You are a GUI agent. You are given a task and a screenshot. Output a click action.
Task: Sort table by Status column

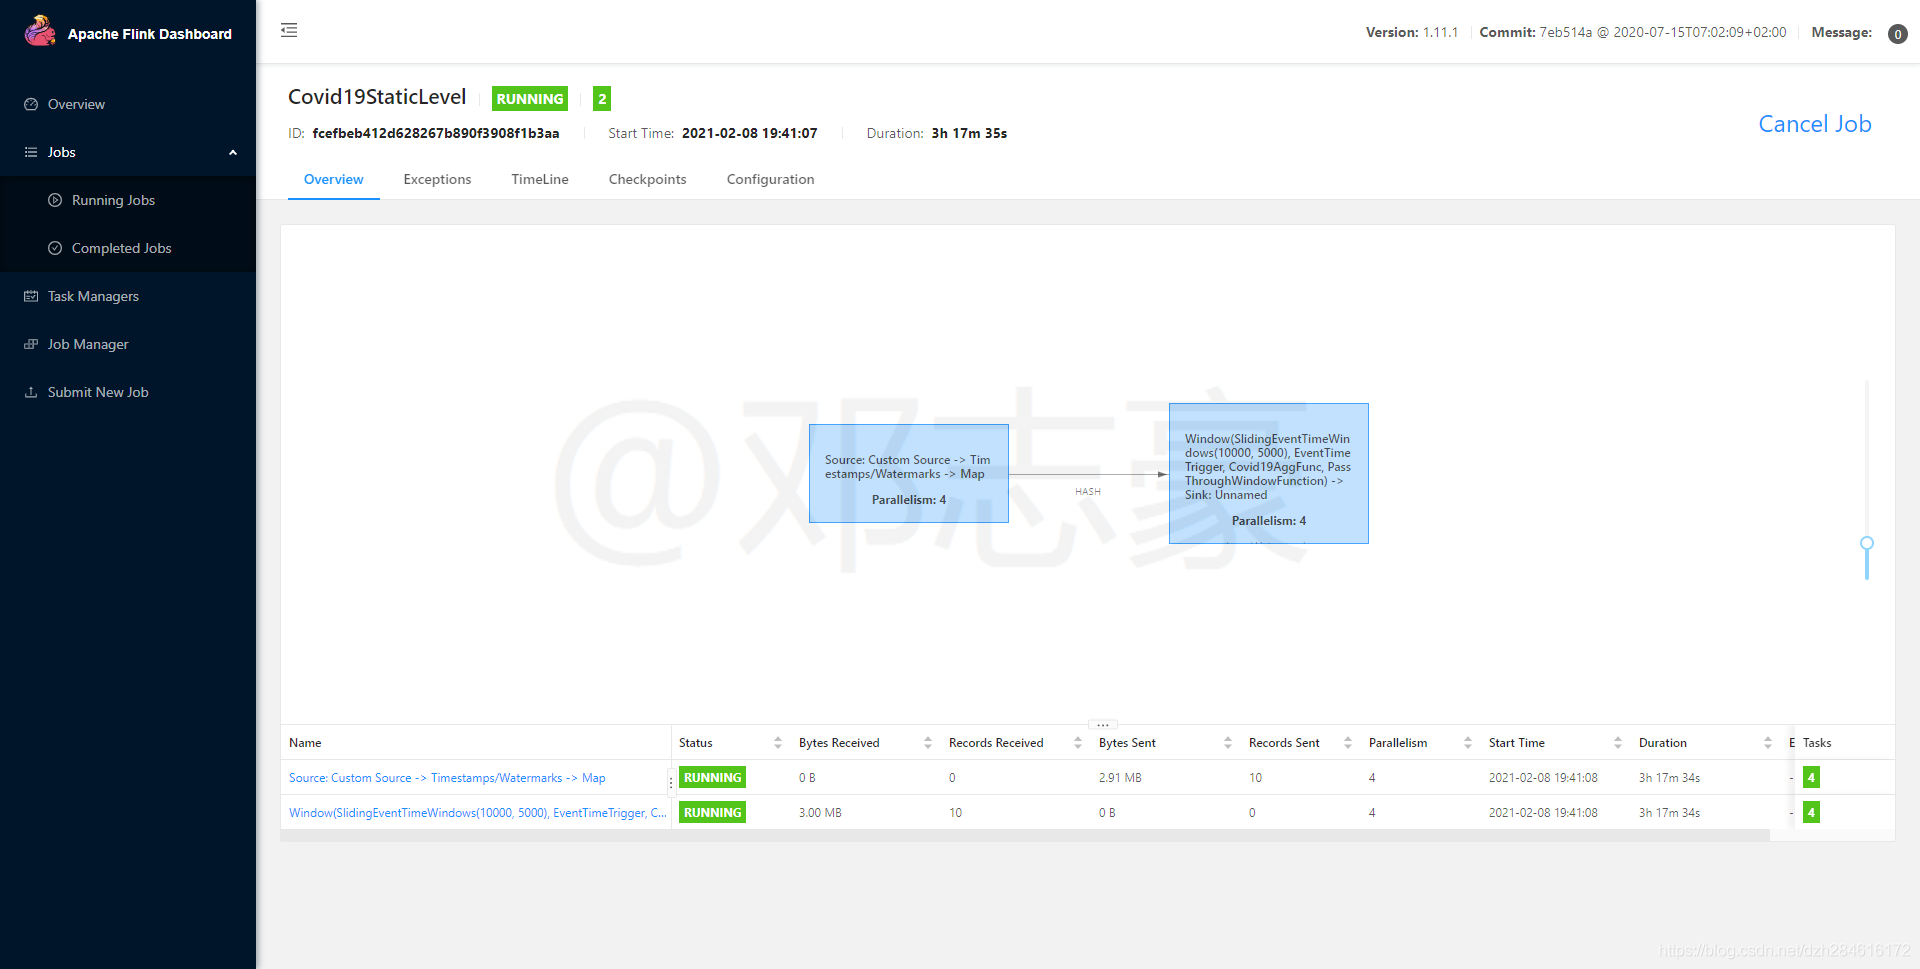[778, 743]
